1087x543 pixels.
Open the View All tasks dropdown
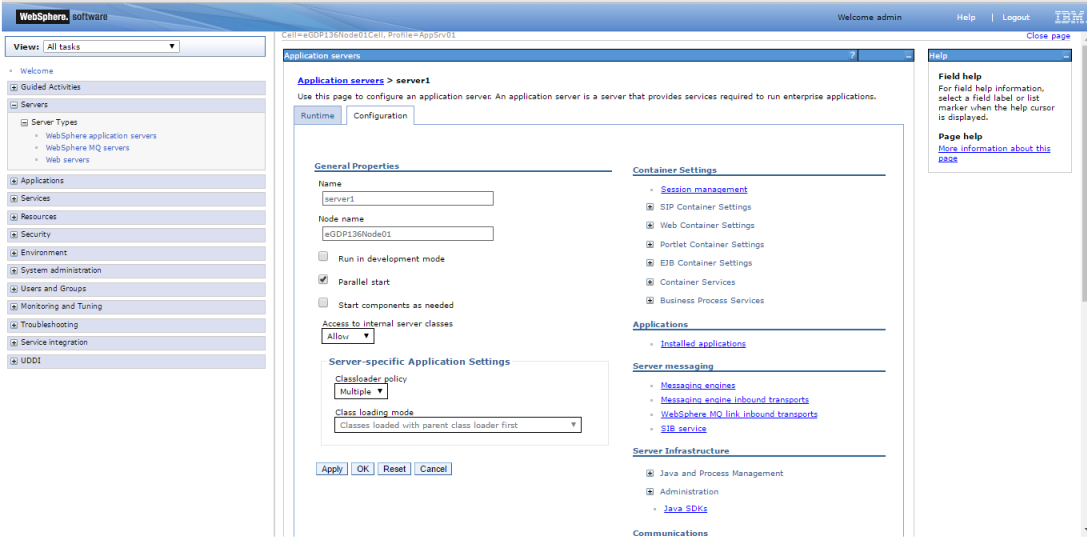pyautogui.click(x=111, y=46)
